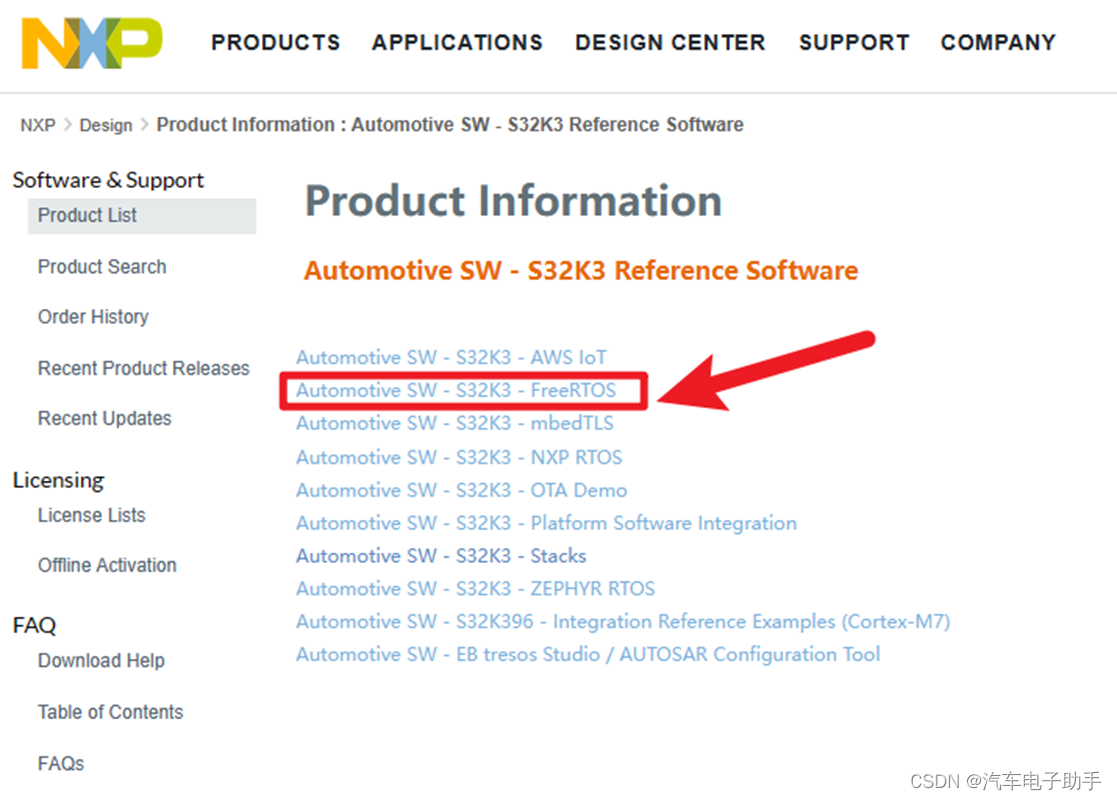The height and width of the screenshot is (800, 1117).
Task: Click the Product Information page heading
Action: point(514,201)
